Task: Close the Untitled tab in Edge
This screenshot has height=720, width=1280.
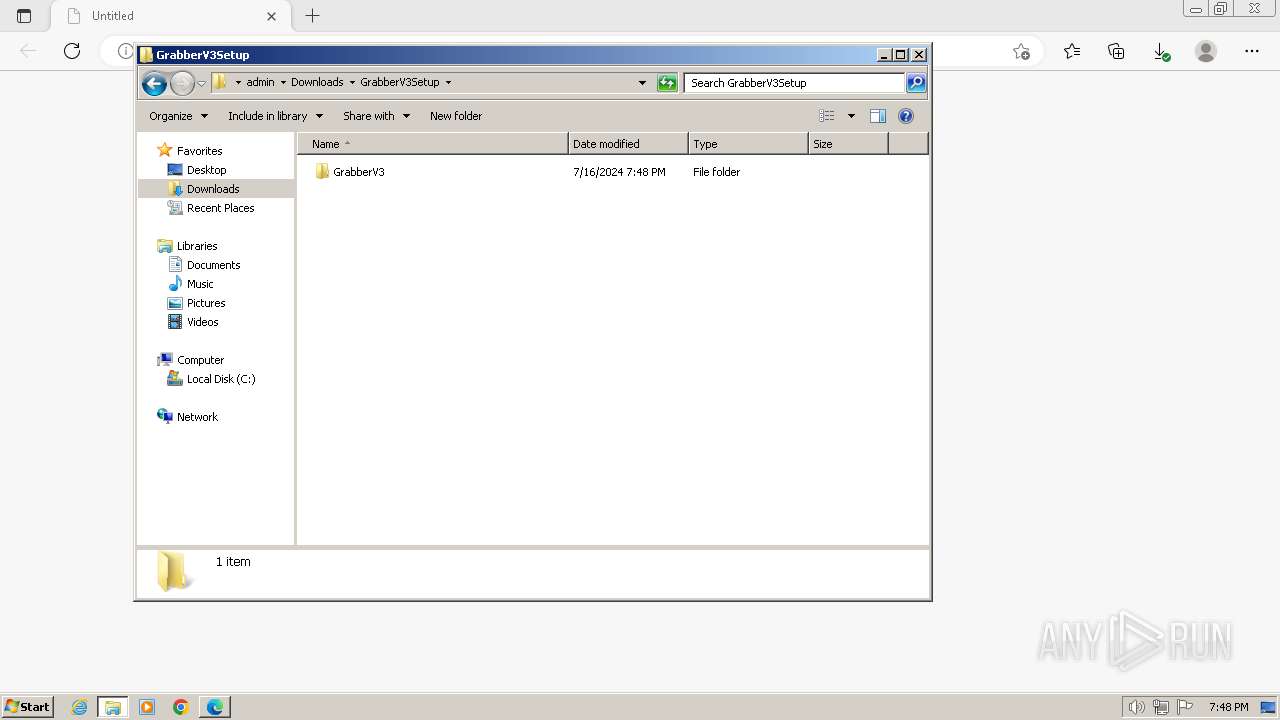Action: [271, 16]
